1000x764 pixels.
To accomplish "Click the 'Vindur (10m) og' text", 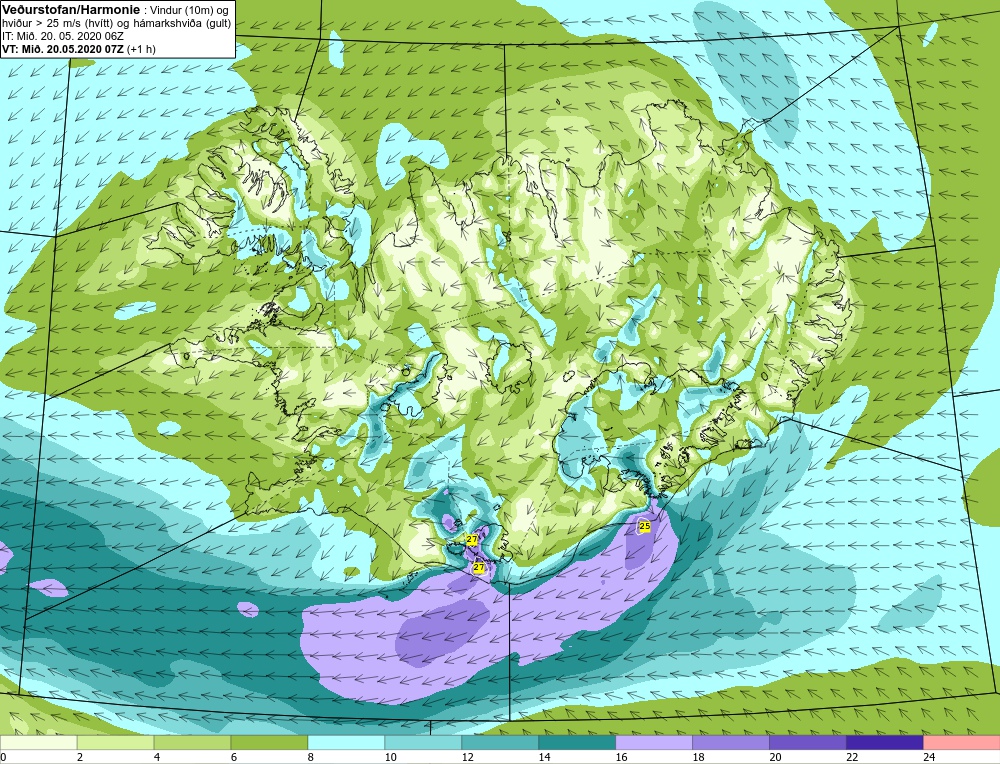I will [x=189, y=11].
